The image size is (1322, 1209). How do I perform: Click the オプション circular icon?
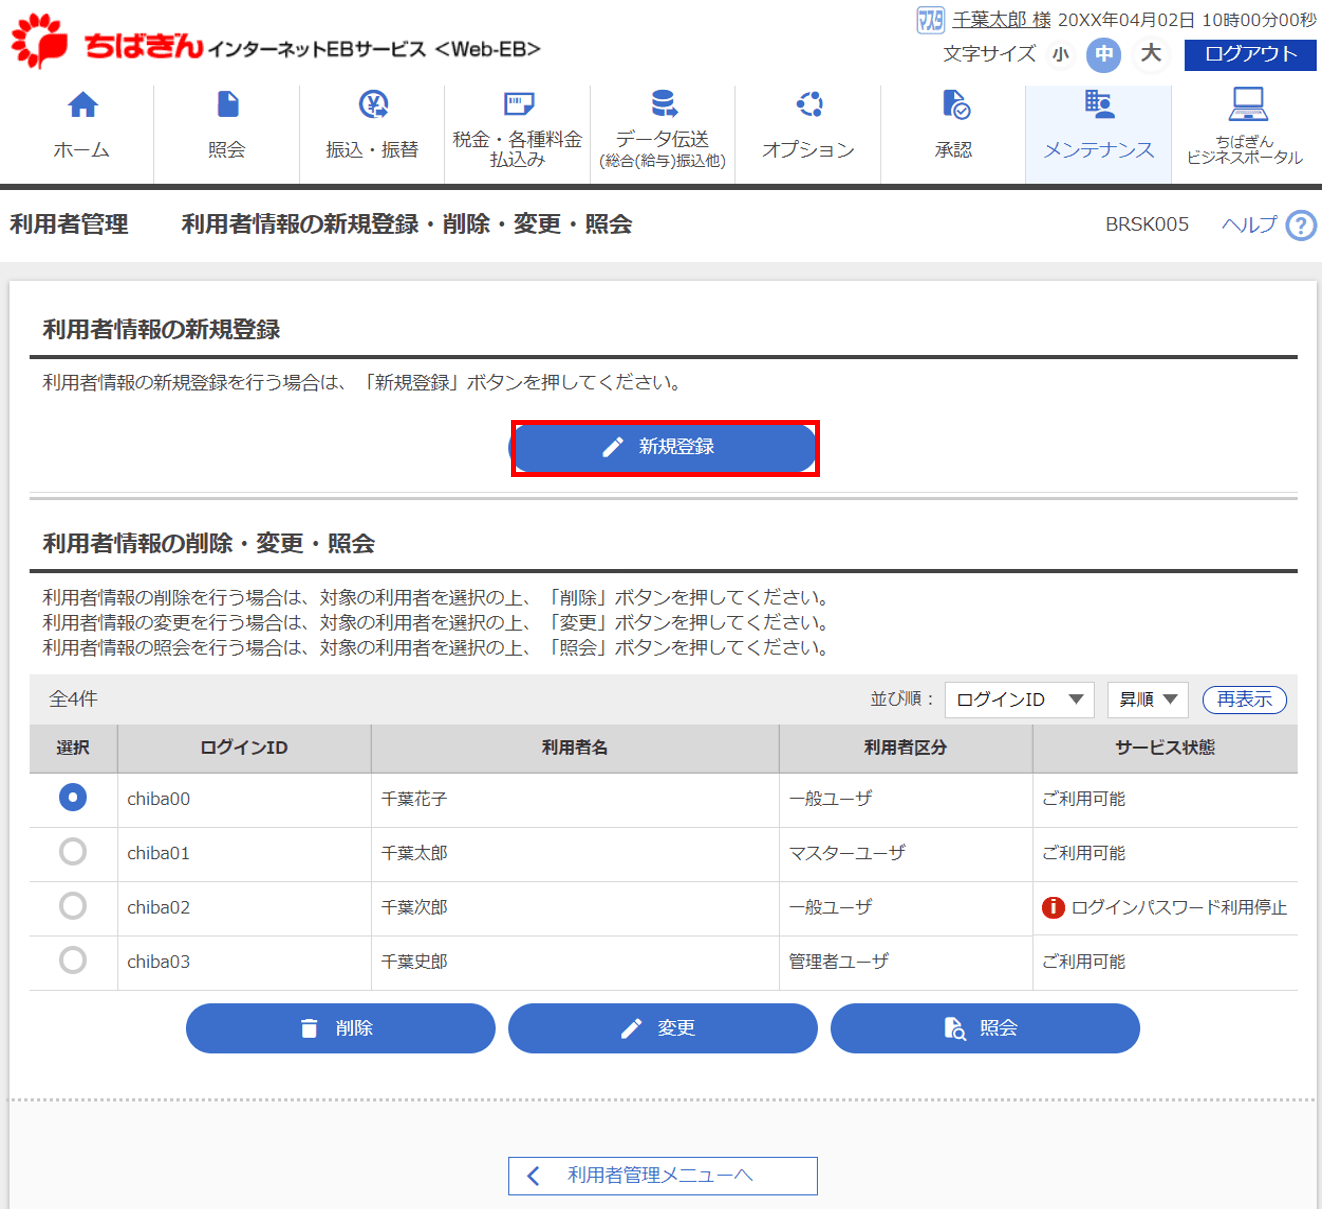[x=808, y=105]
